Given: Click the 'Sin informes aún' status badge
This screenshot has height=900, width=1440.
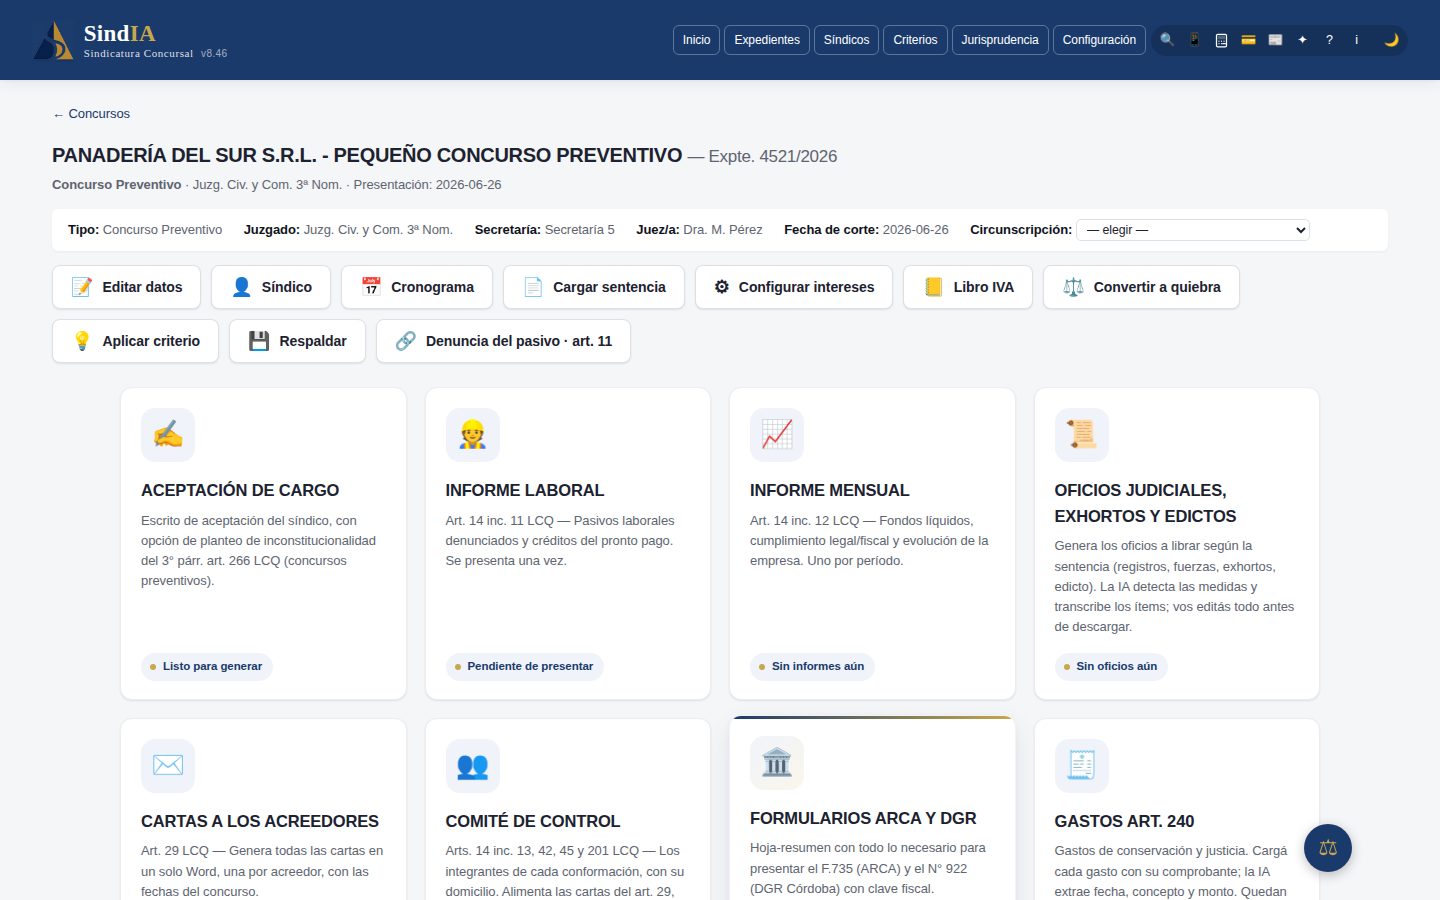Looking at the screenshot, I should (x=812, y=667).
